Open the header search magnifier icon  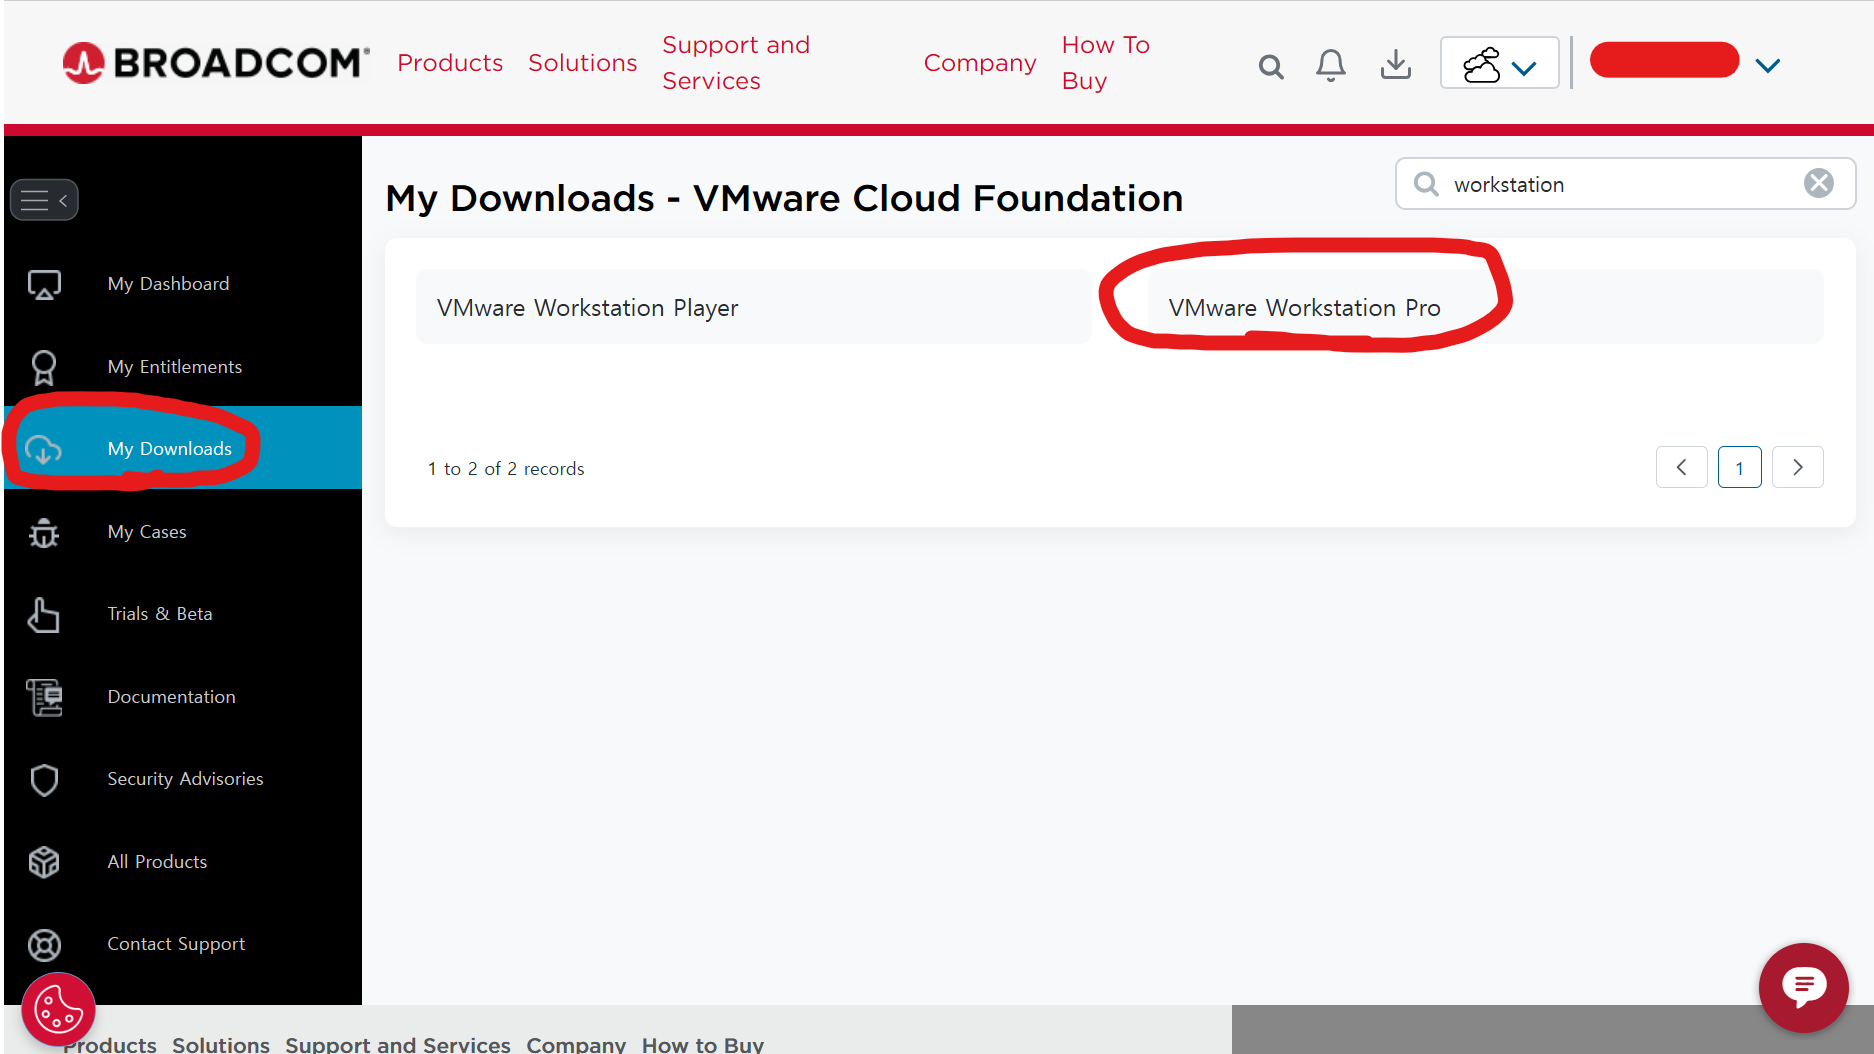click(x=1271, y=66)
